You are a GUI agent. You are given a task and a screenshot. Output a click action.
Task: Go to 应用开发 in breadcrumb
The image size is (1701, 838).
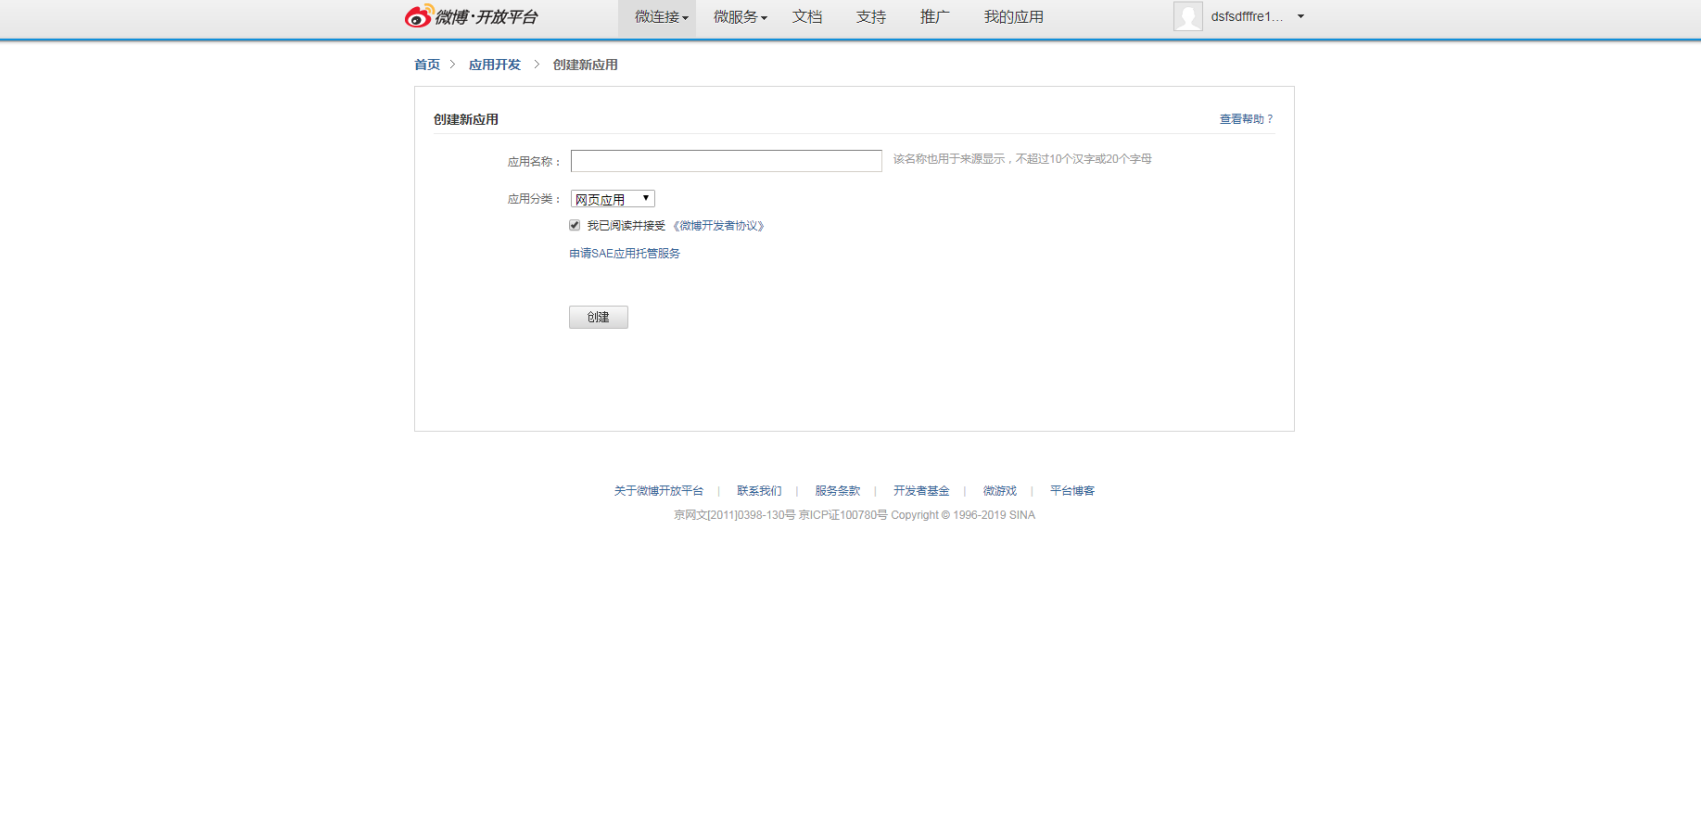click(495, 65)
